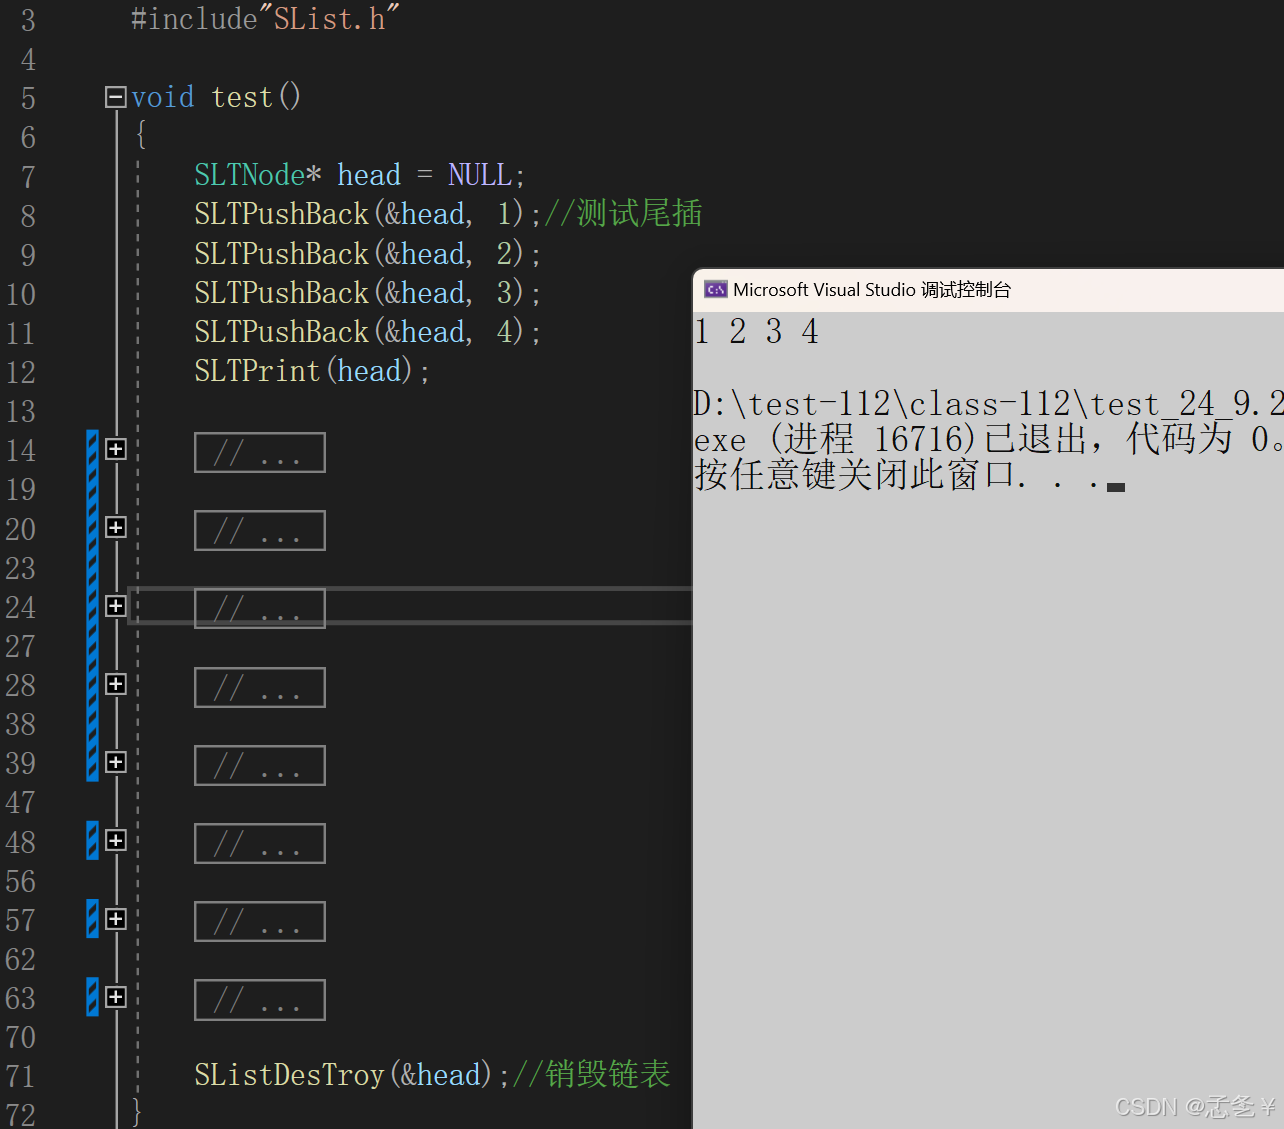Expand collapsed comment block at line 24
The width and height of the screenshot is (1284, 1129).
[116, 606]
